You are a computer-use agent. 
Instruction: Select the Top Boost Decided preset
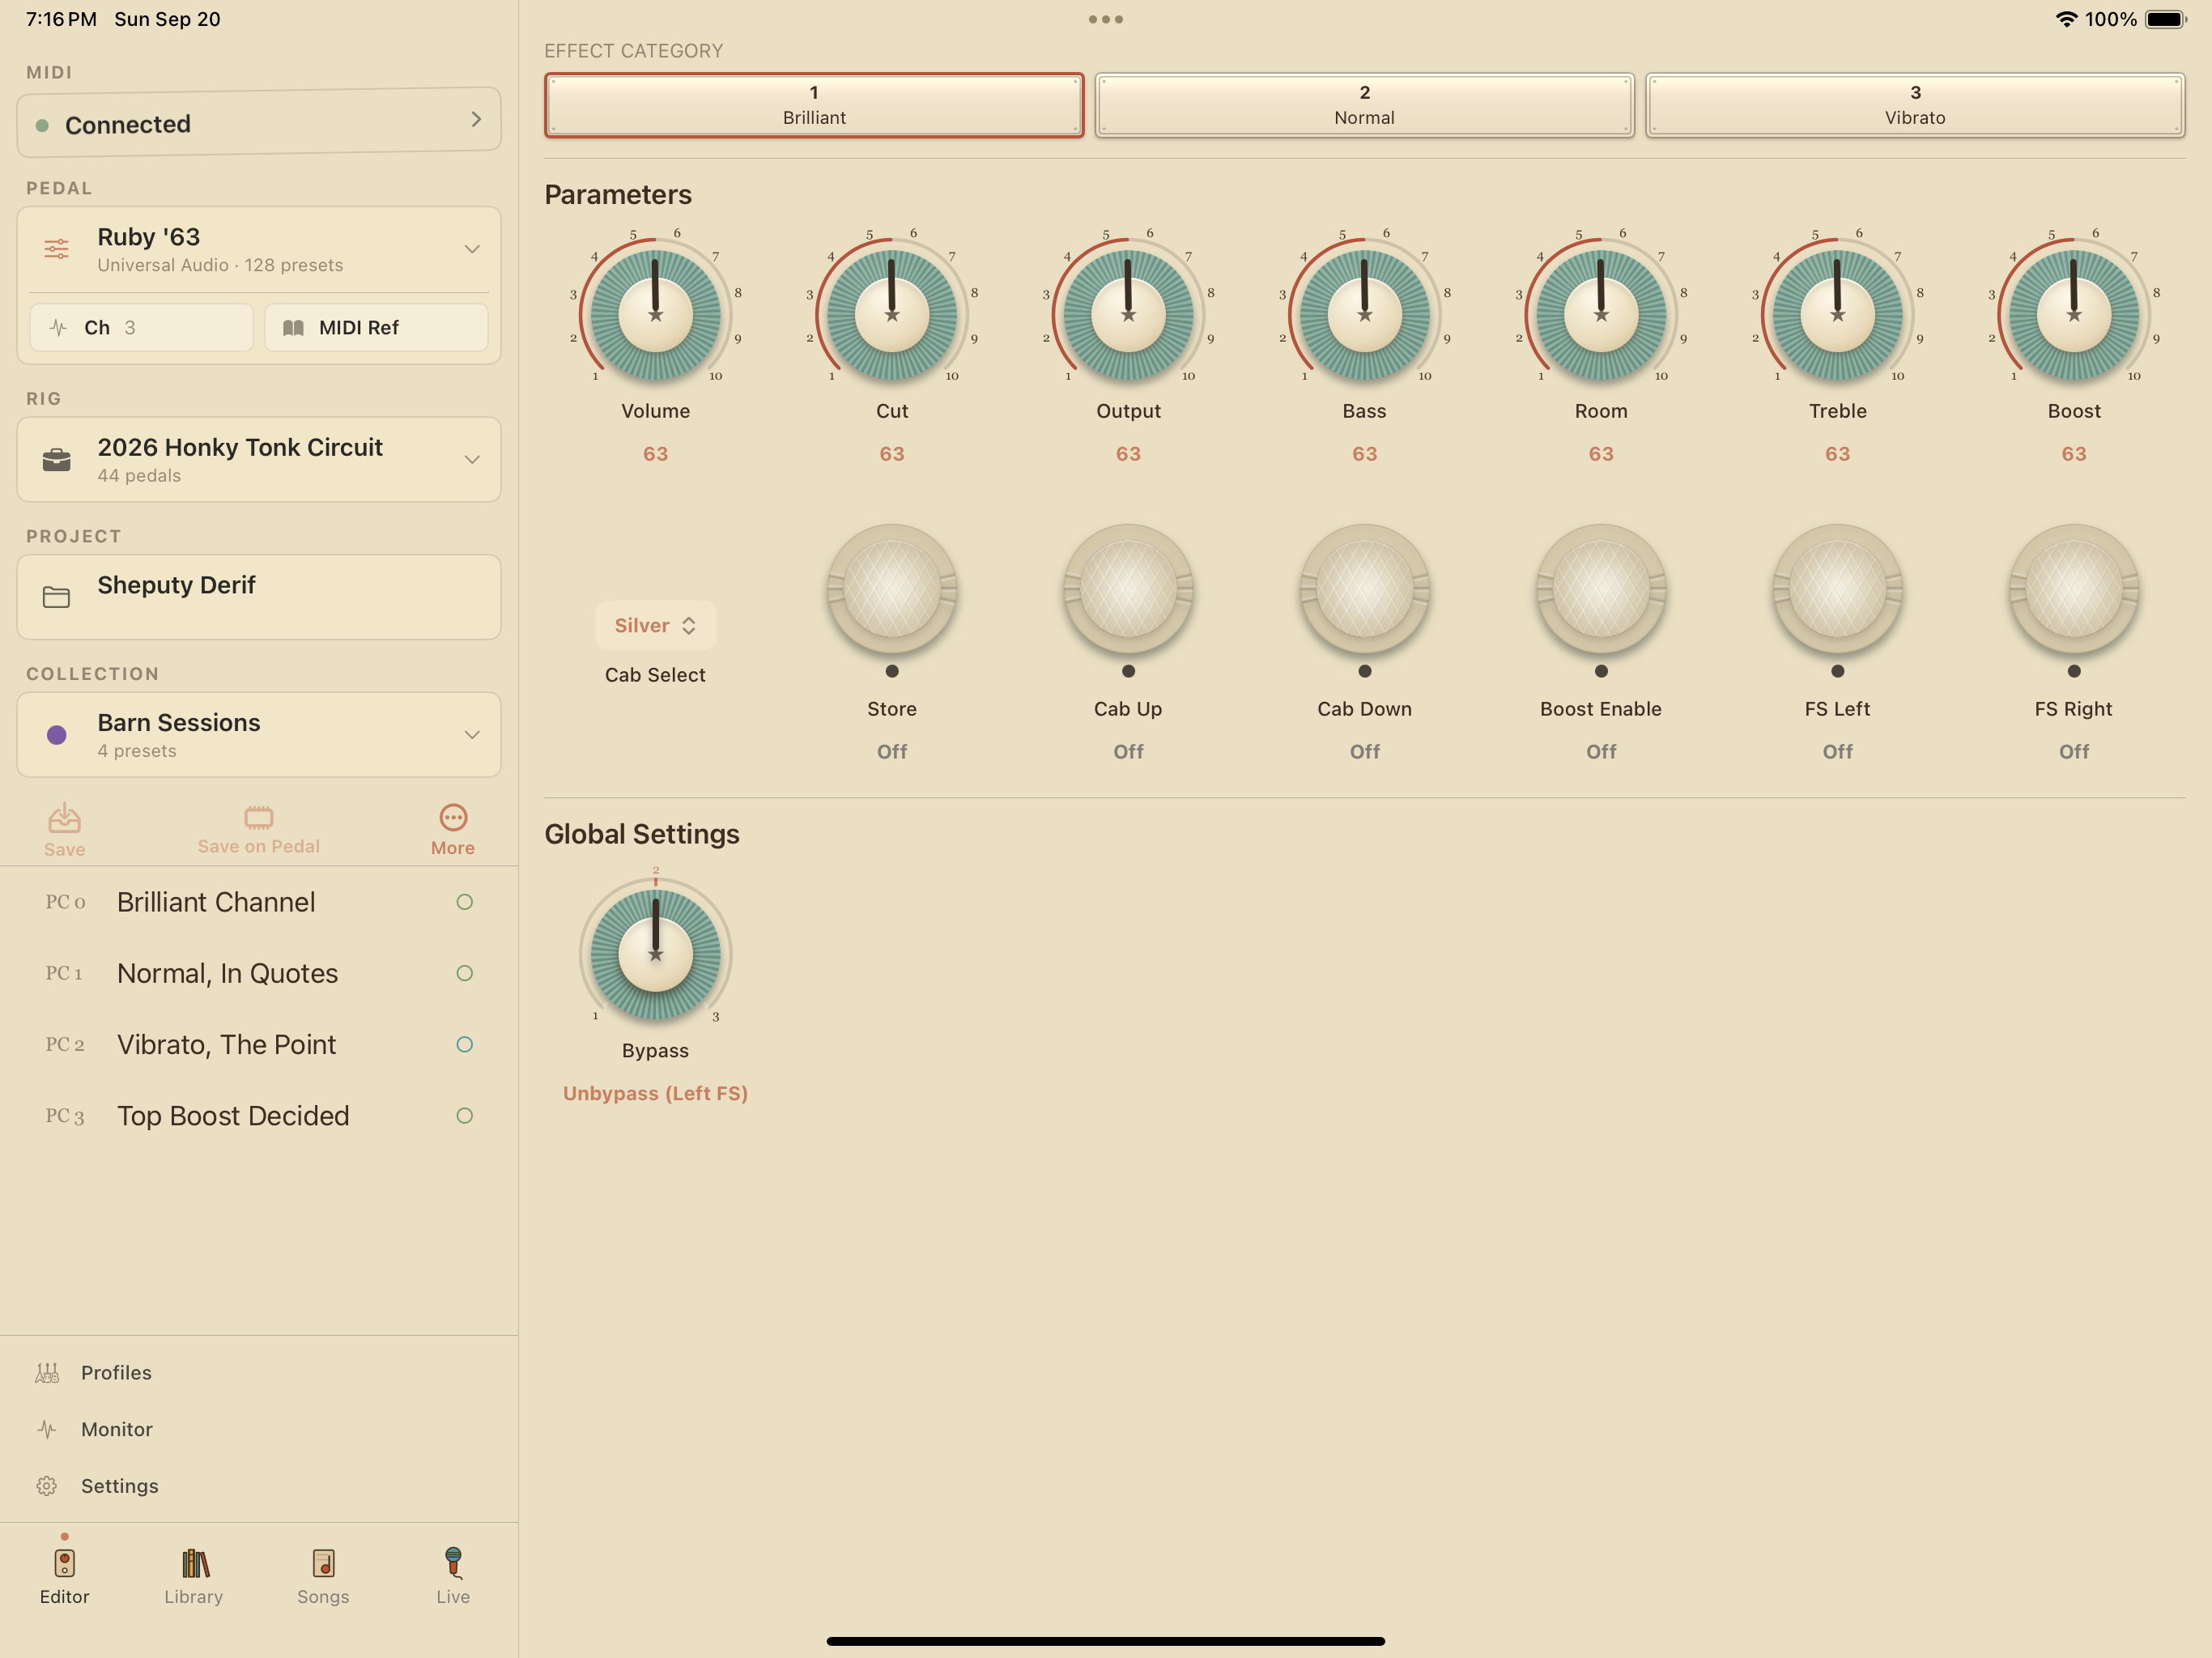(x=259, y=1116)
